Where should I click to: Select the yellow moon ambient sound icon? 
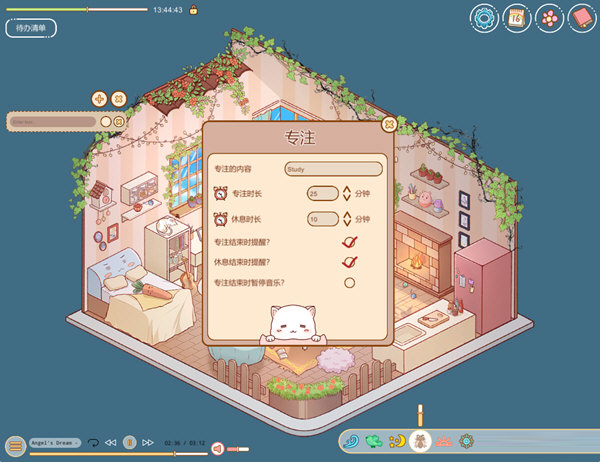tap(397, 440)
